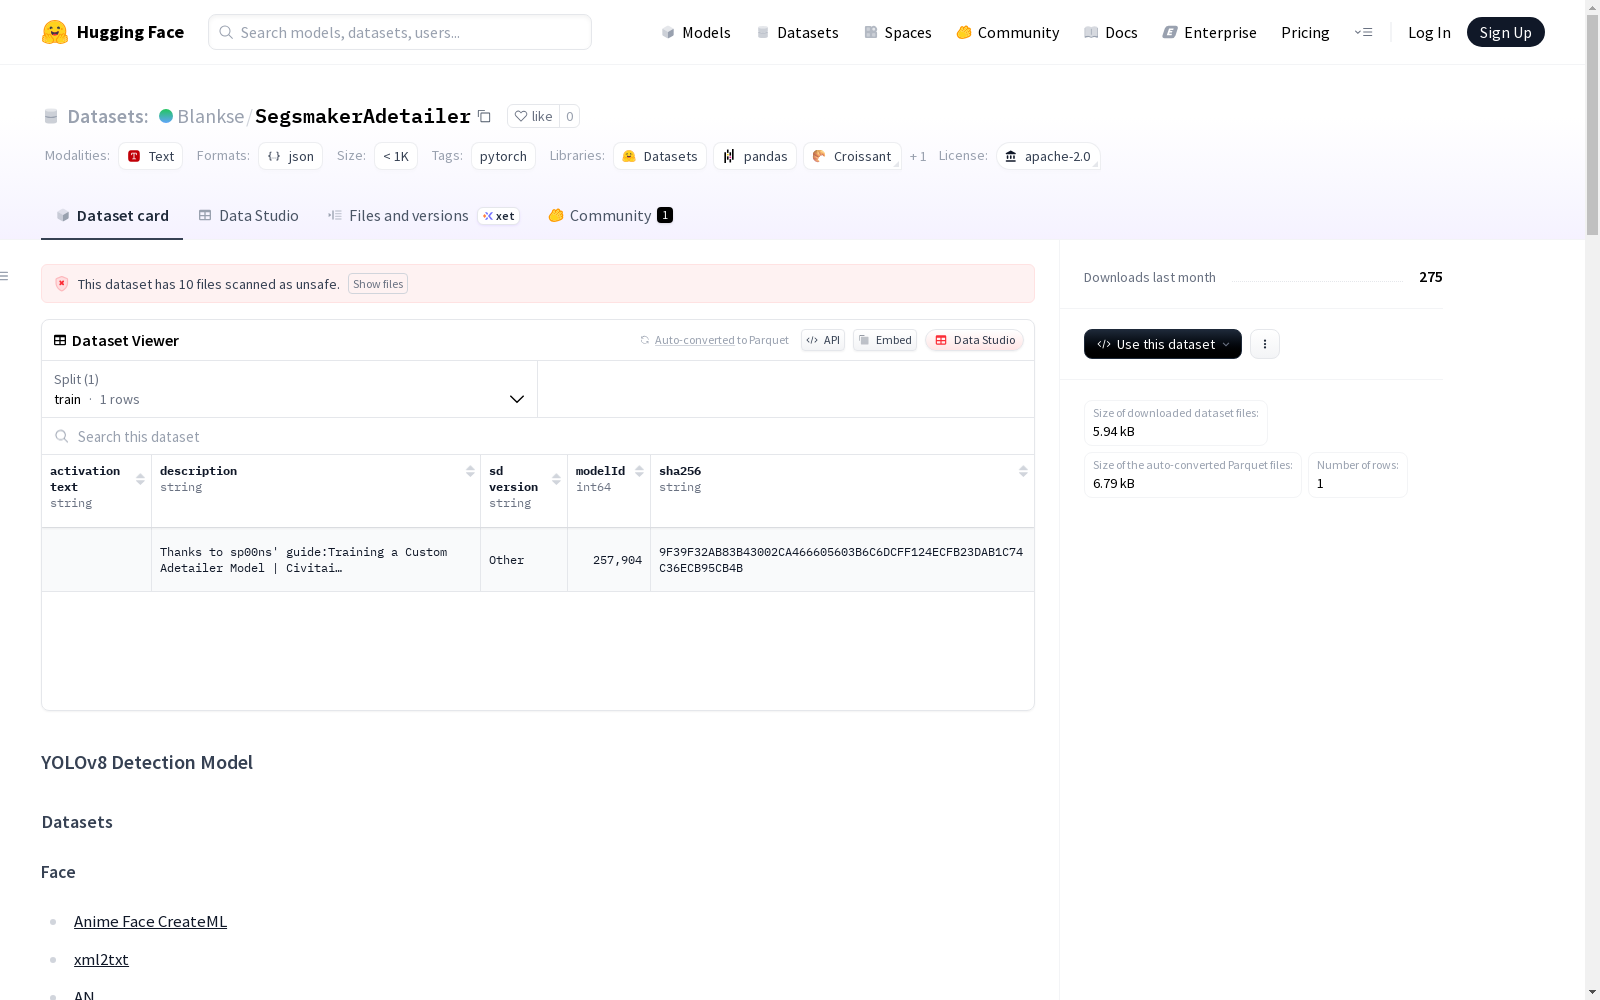Expand the +1 more libraries tag
The height and width of the screenshot is (1000, 1600).
918,156
